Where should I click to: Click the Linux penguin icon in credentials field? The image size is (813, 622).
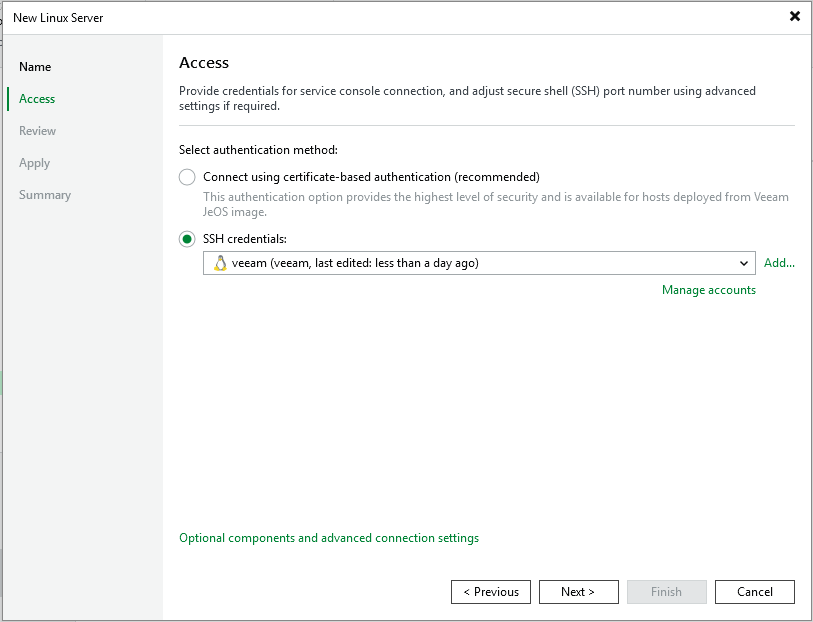tap(220, 263)
